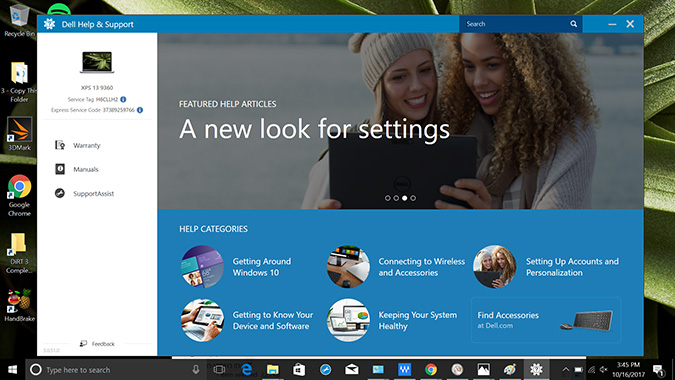
Task: Click the Windows 10 tiles category thumbnail
Action: (x=202, y=267)
